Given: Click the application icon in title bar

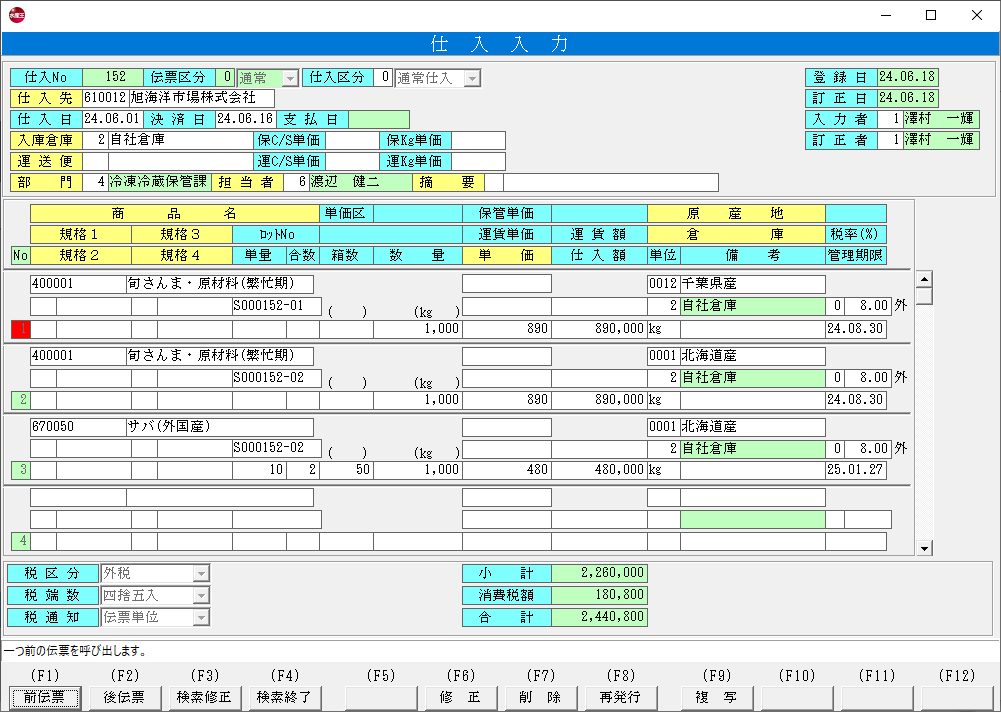Looking at the screenshot, I should [x=17, y=15].
